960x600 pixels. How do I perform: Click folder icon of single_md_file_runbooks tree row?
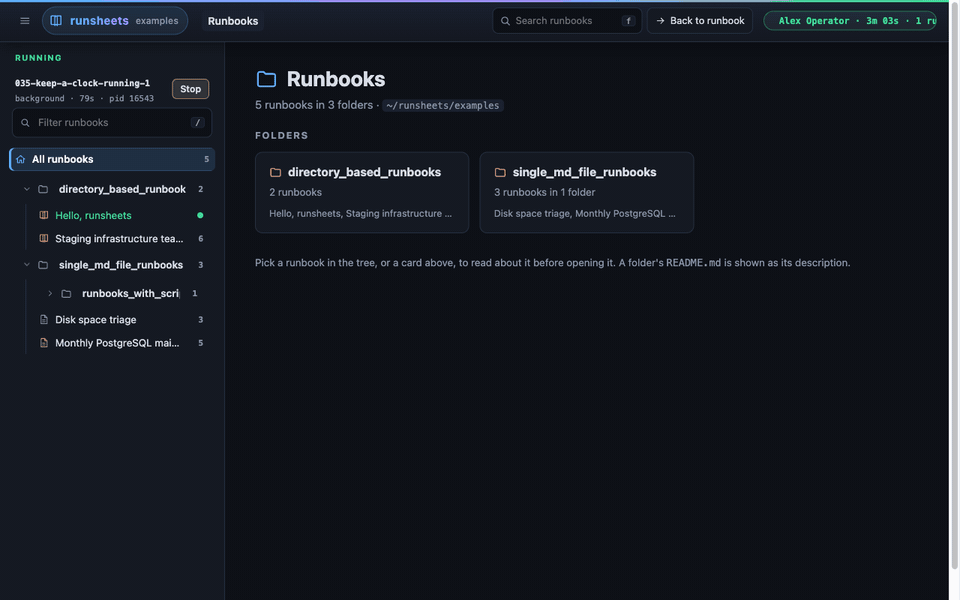(x=43, y=265)
